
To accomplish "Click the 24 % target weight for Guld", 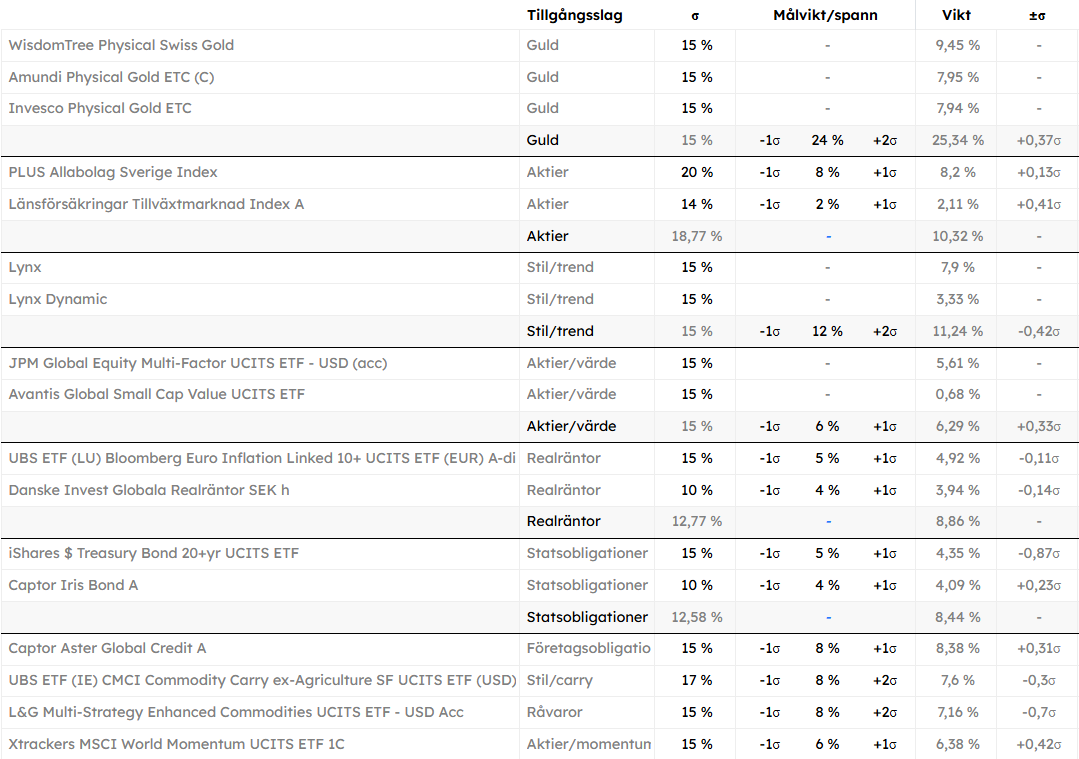I will tap(828, 140).
